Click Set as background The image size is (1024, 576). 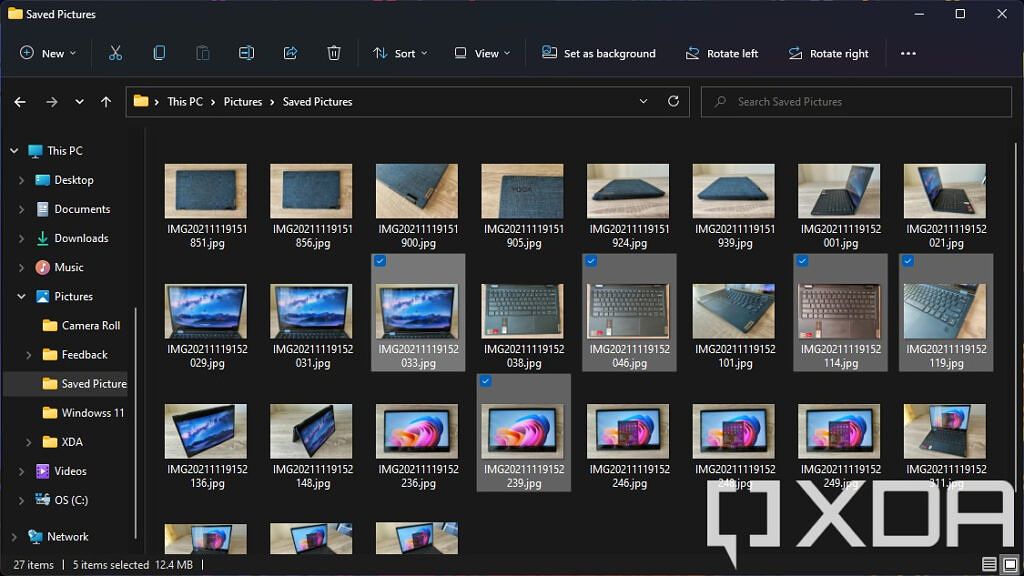tap(599, 53)
